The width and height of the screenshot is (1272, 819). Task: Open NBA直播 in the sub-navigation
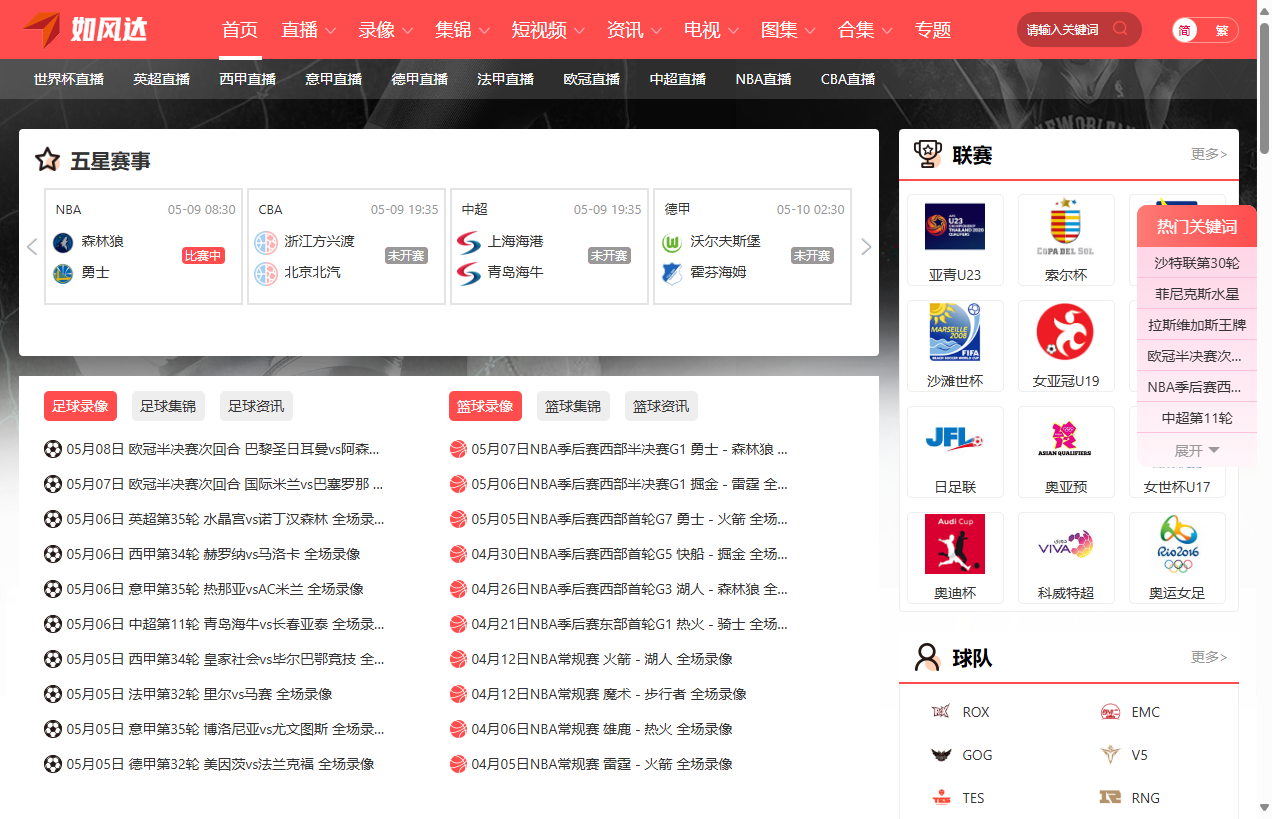(763, 79)
